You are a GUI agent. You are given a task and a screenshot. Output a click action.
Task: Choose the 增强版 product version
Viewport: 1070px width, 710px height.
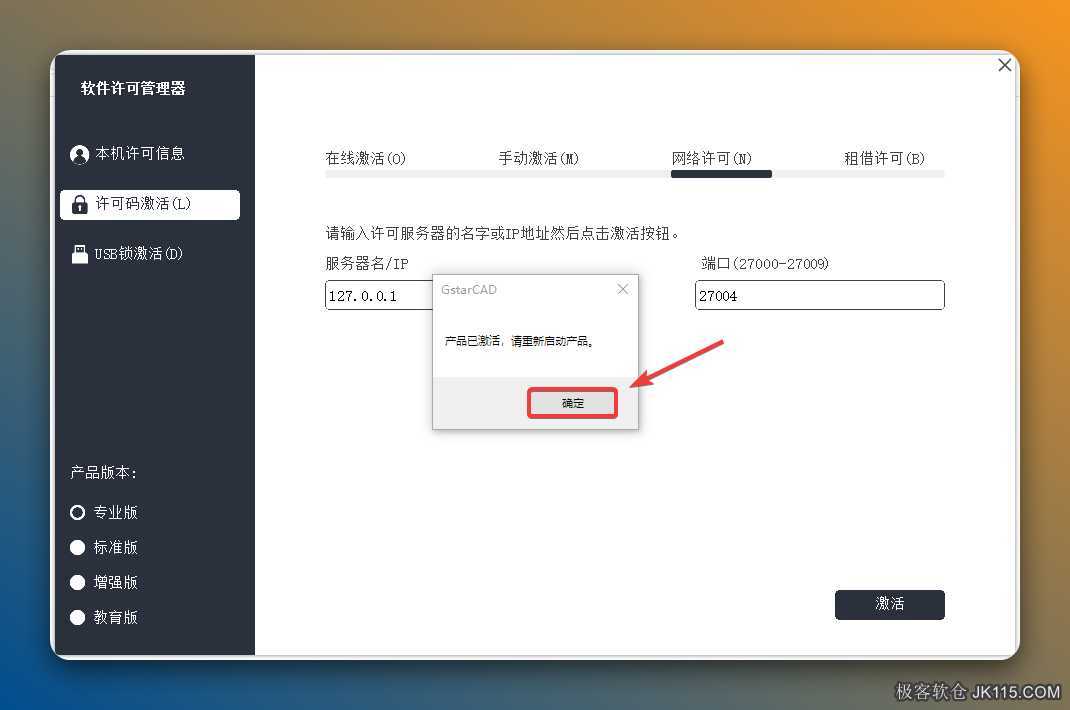pos(77,582)
